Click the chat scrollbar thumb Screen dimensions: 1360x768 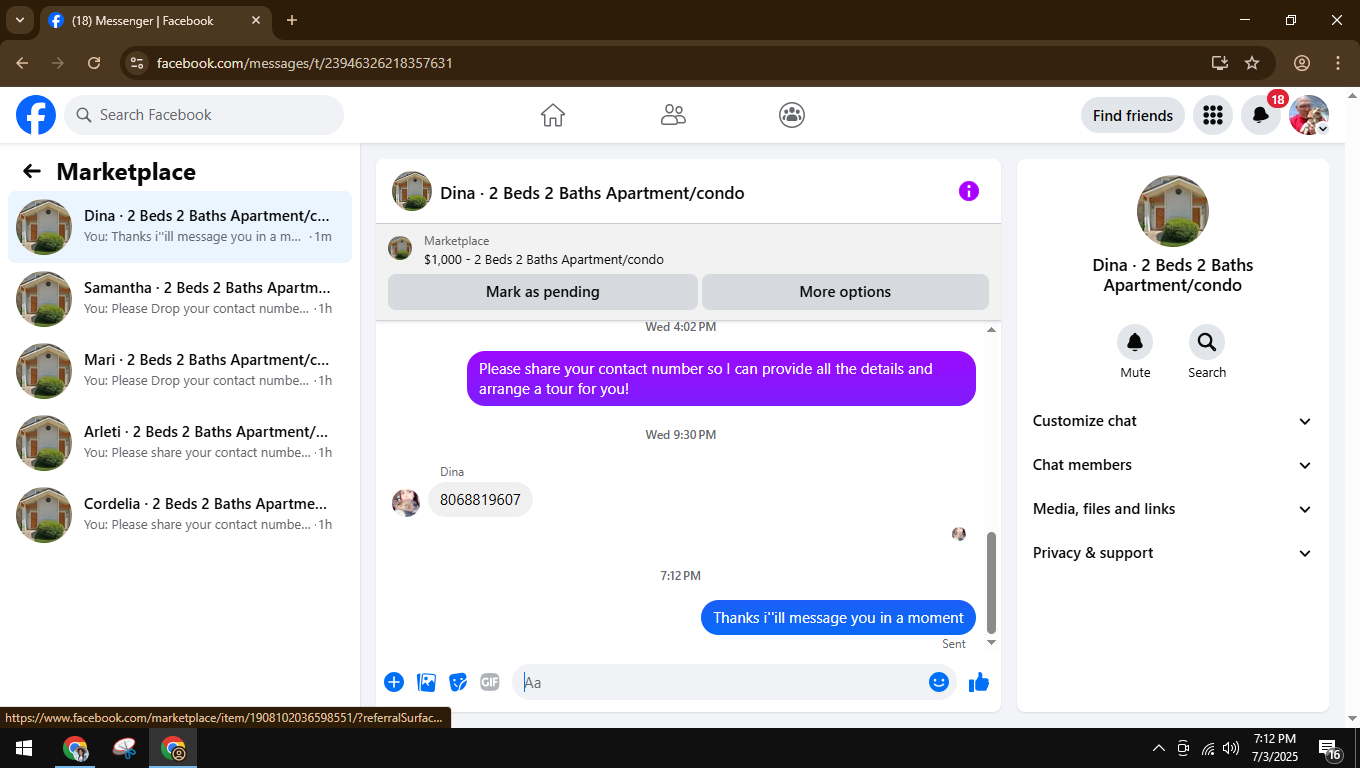point(991,582)
